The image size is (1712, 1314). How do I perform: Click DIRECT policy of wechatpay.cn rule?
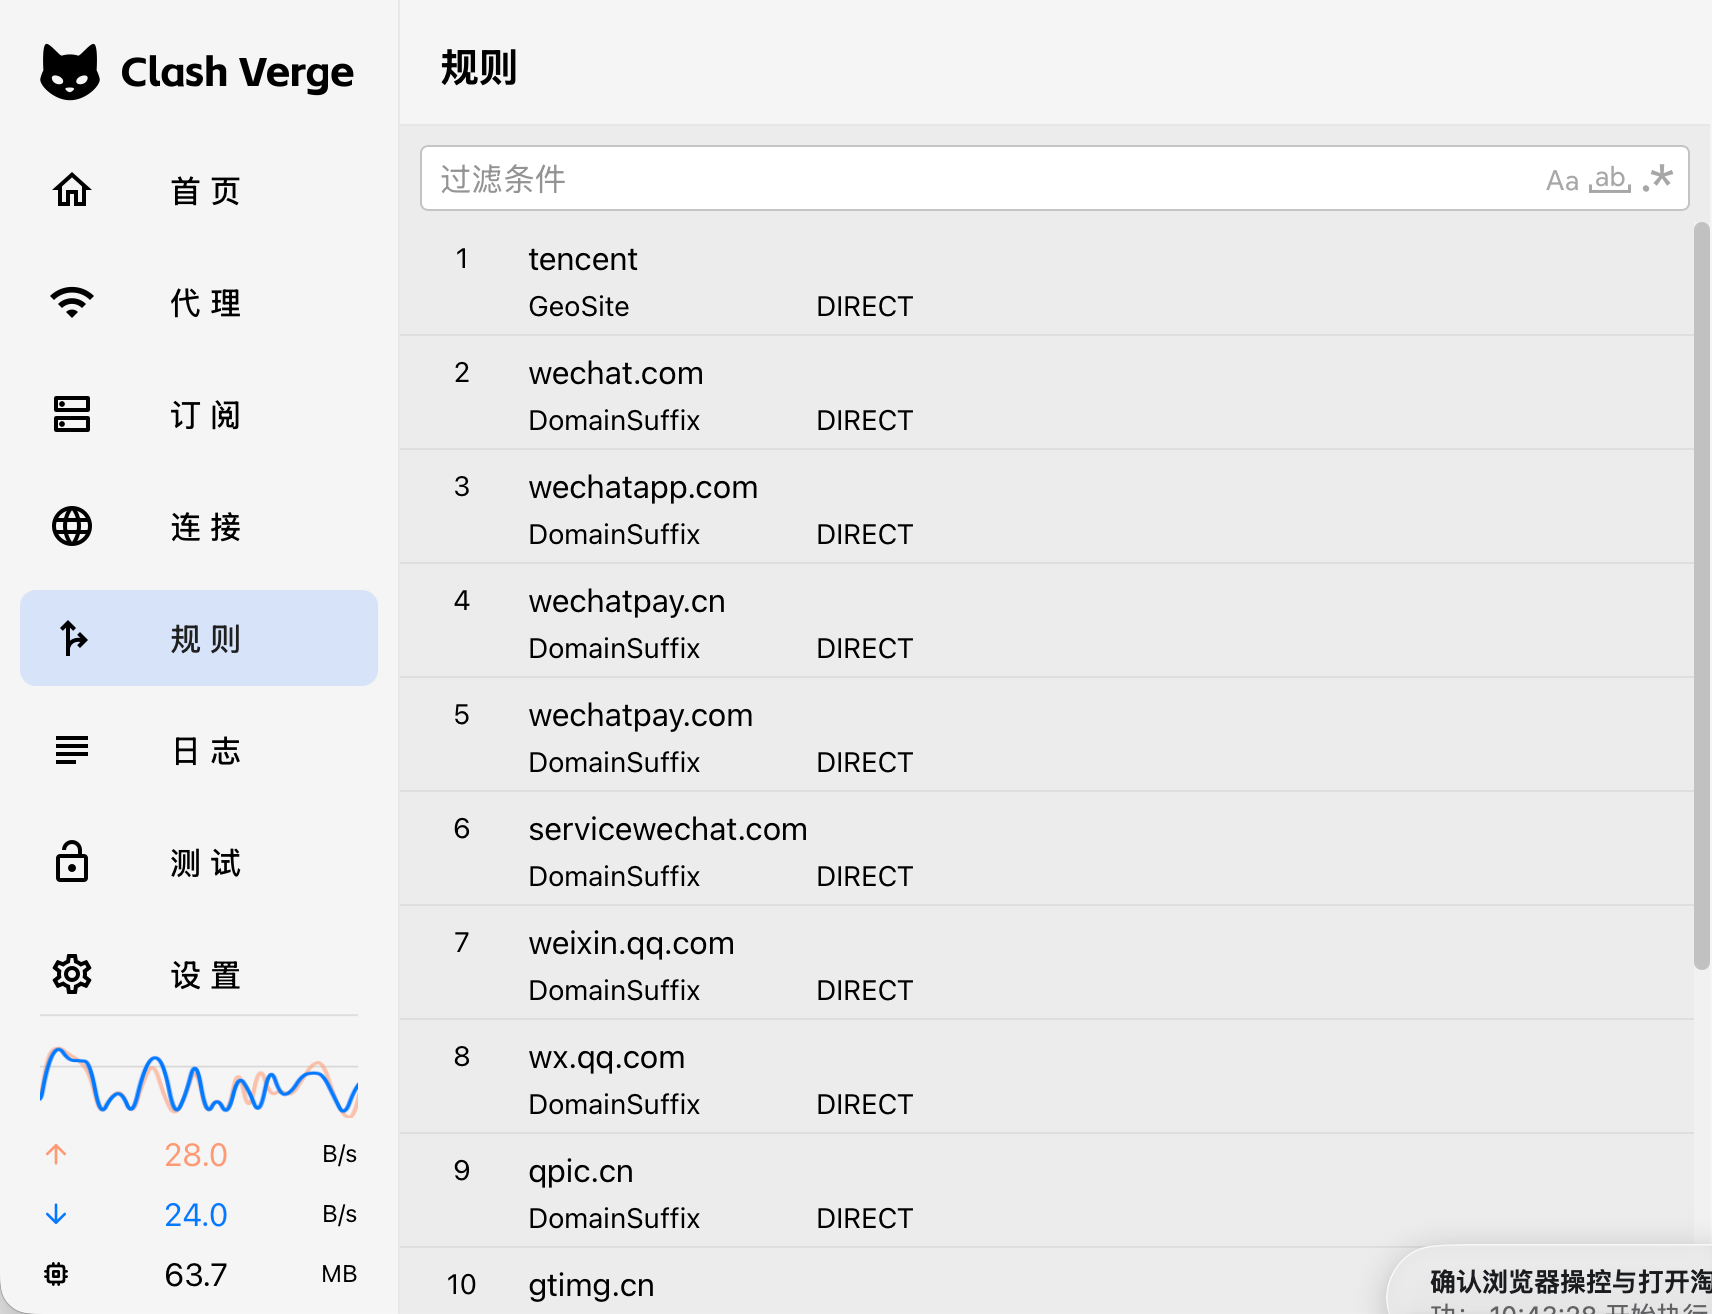(865, 648)
